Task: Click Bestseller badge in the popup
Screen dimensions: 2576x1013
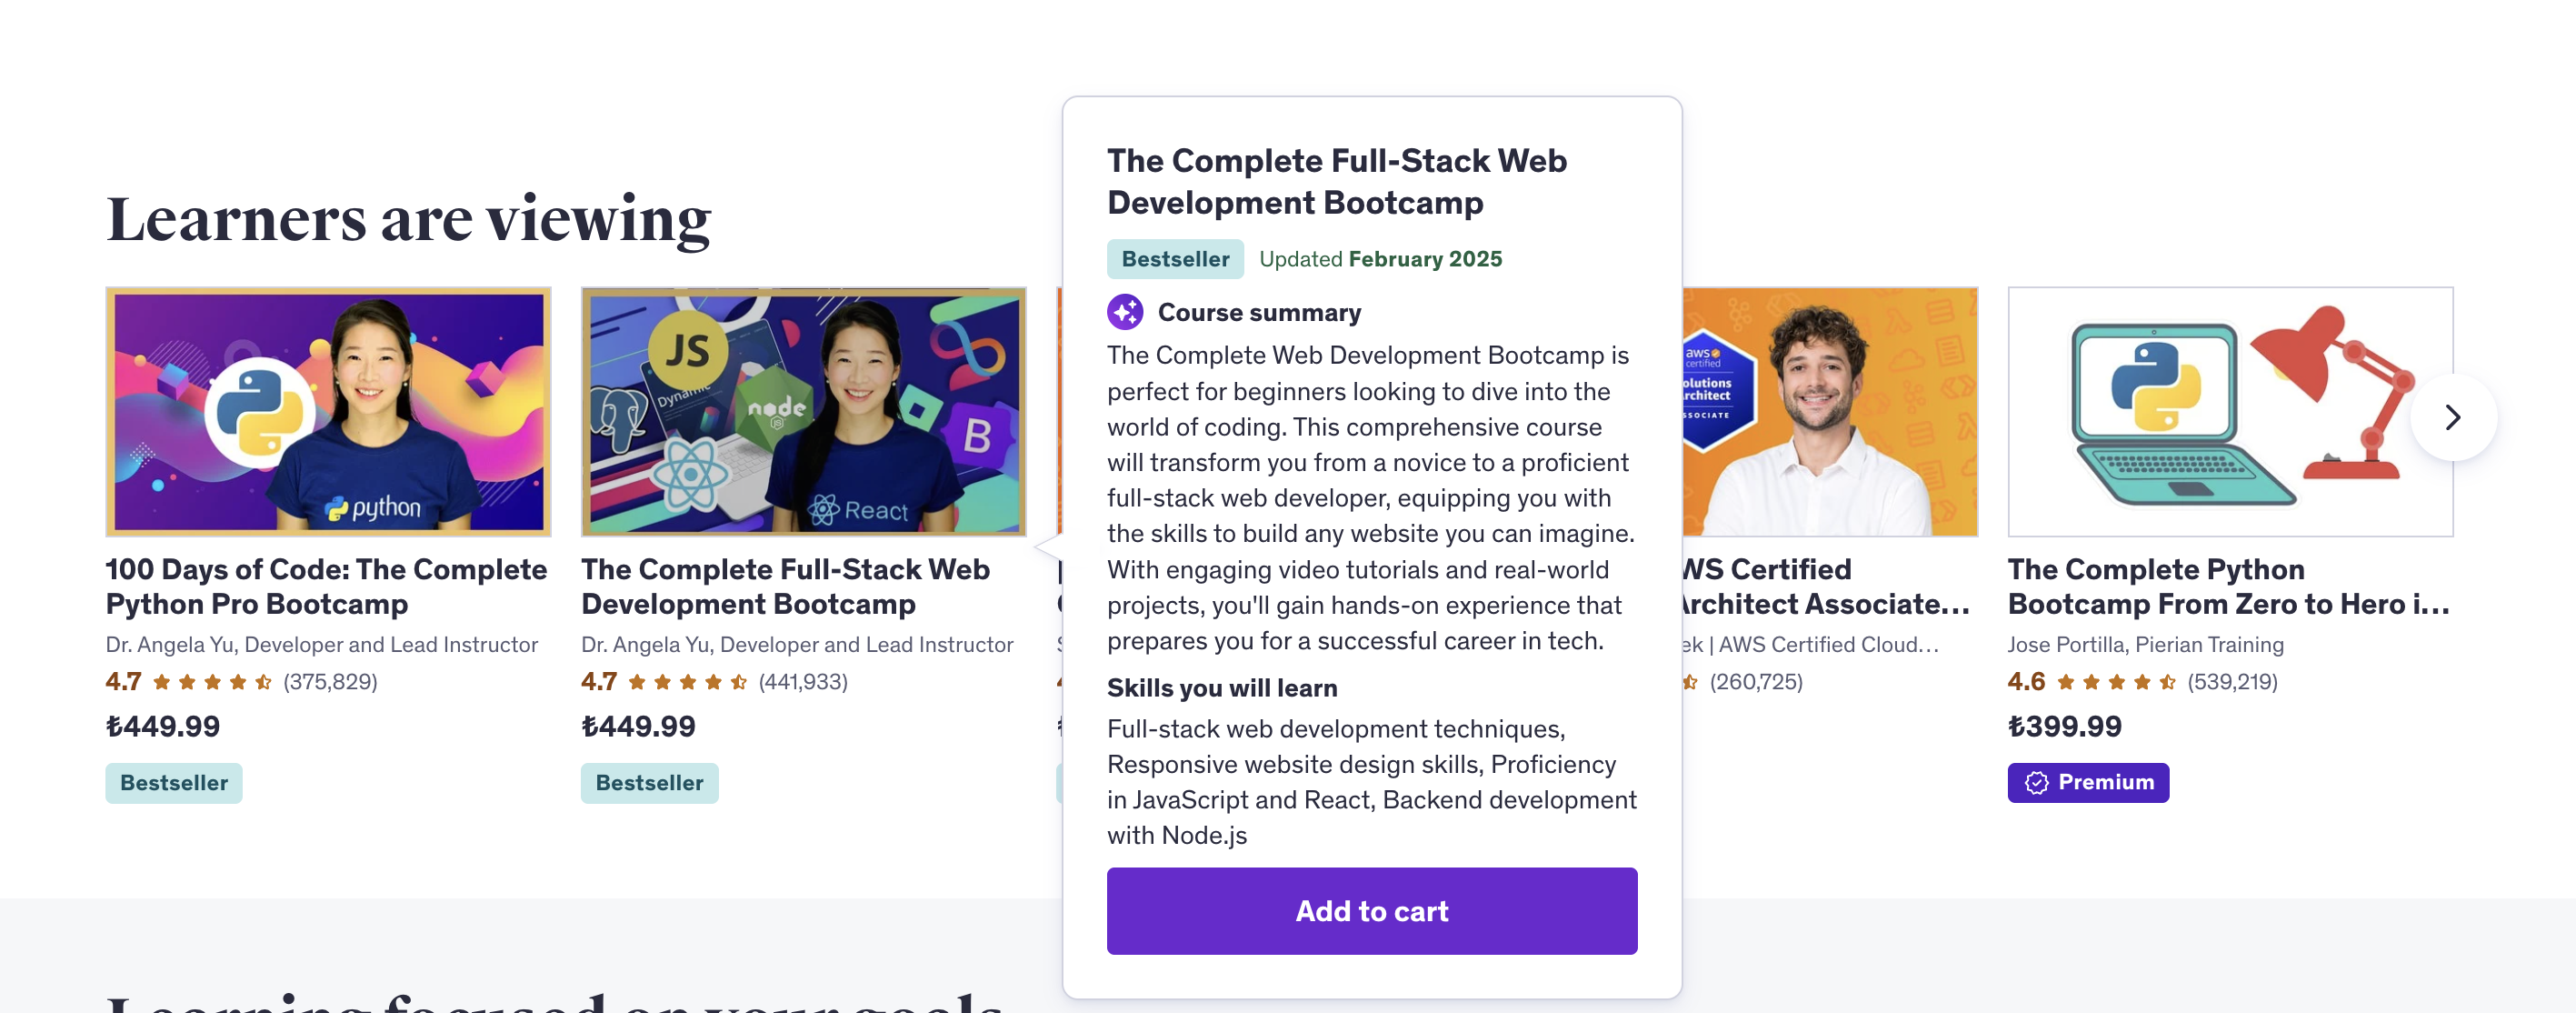Action: tap(1175, 259)
